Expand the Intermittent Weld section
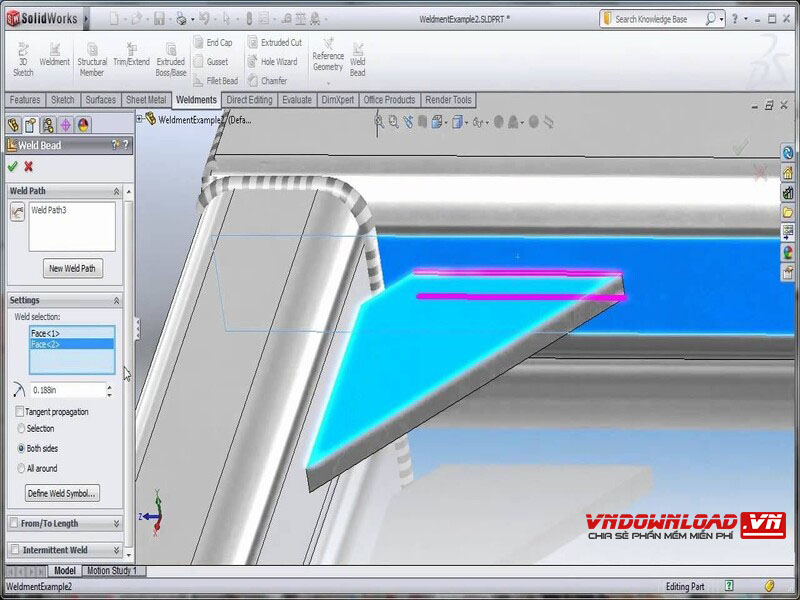The height and width of the screenshot is (600, 800). point(116,550)
